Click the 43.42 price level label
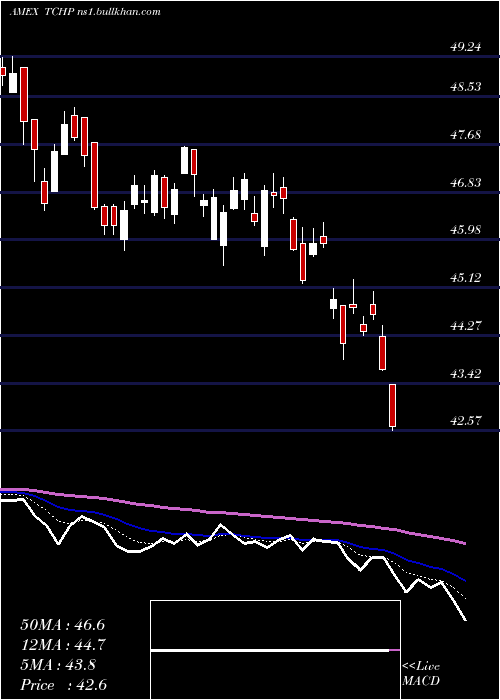 click(466, 373)
